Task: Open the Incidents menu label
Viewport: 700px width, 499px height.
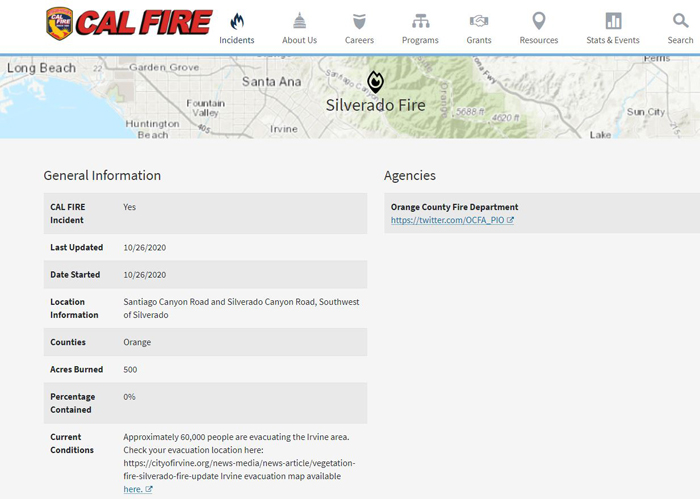Action: [237, 40]
